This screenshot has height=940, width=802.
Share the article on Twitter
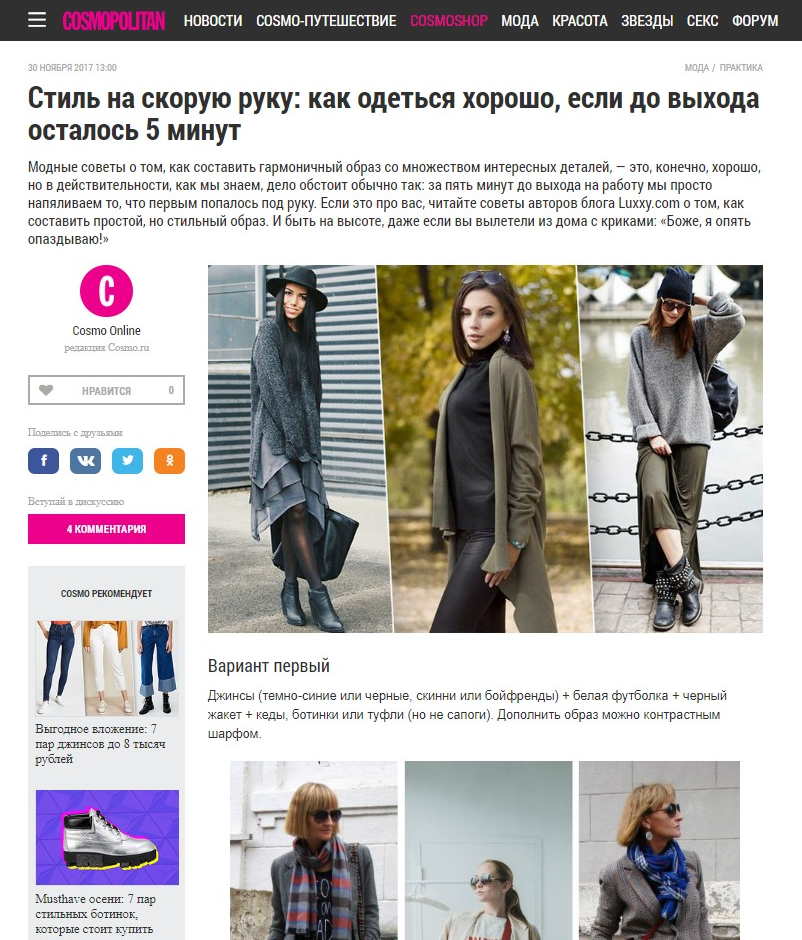tap(127, 461)
